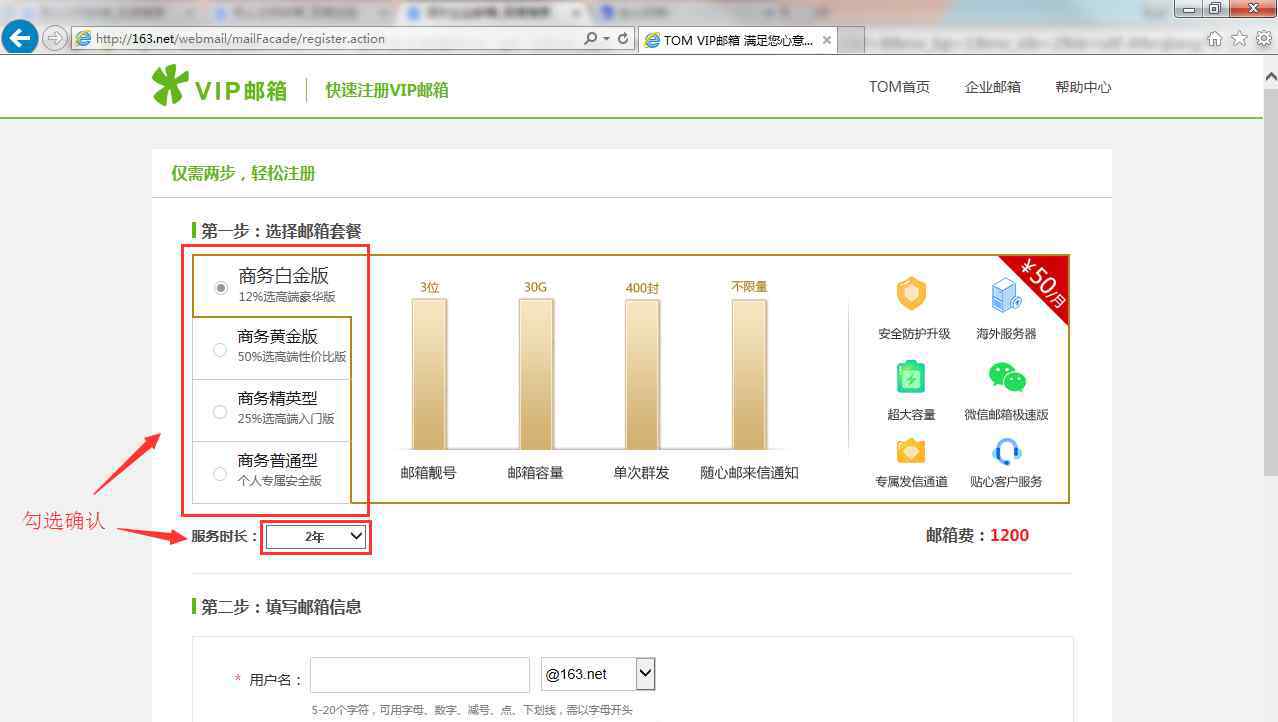Click the 3位 label above bar
This screenshot has width=1278, height=722.
coord(430,287)
